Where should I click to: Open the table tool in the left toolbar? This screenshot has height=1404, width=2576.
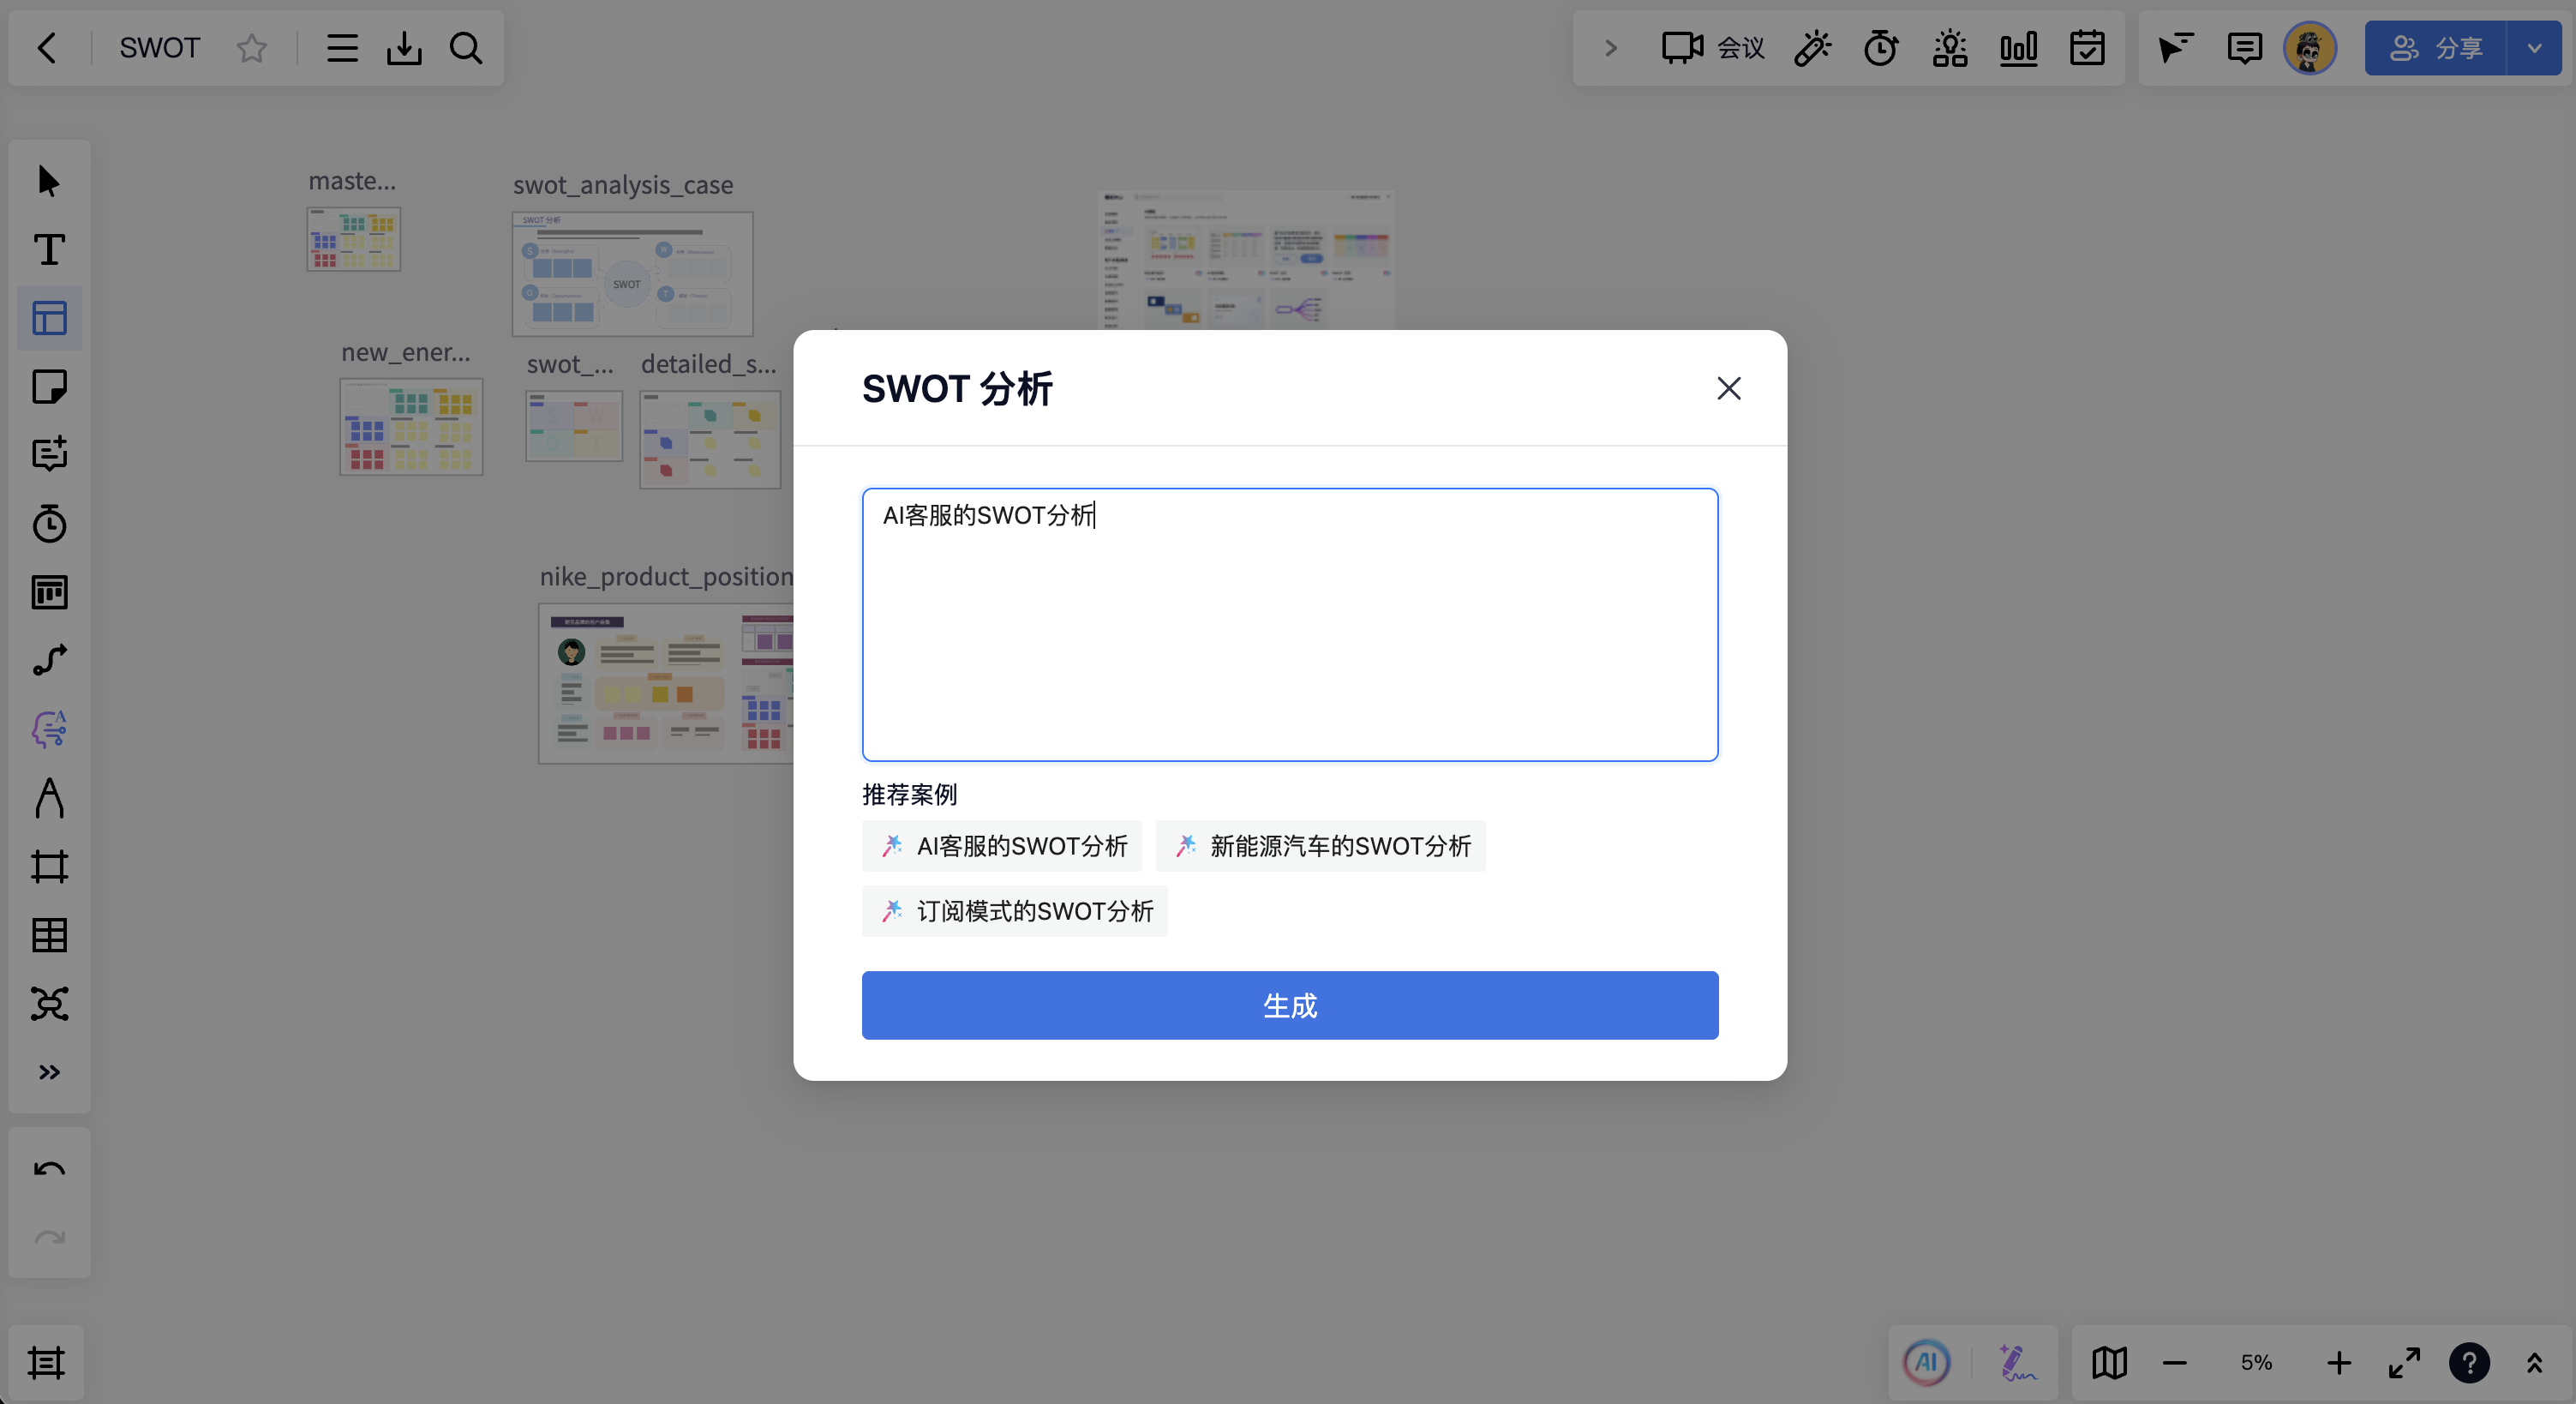(x=48, y=935)
